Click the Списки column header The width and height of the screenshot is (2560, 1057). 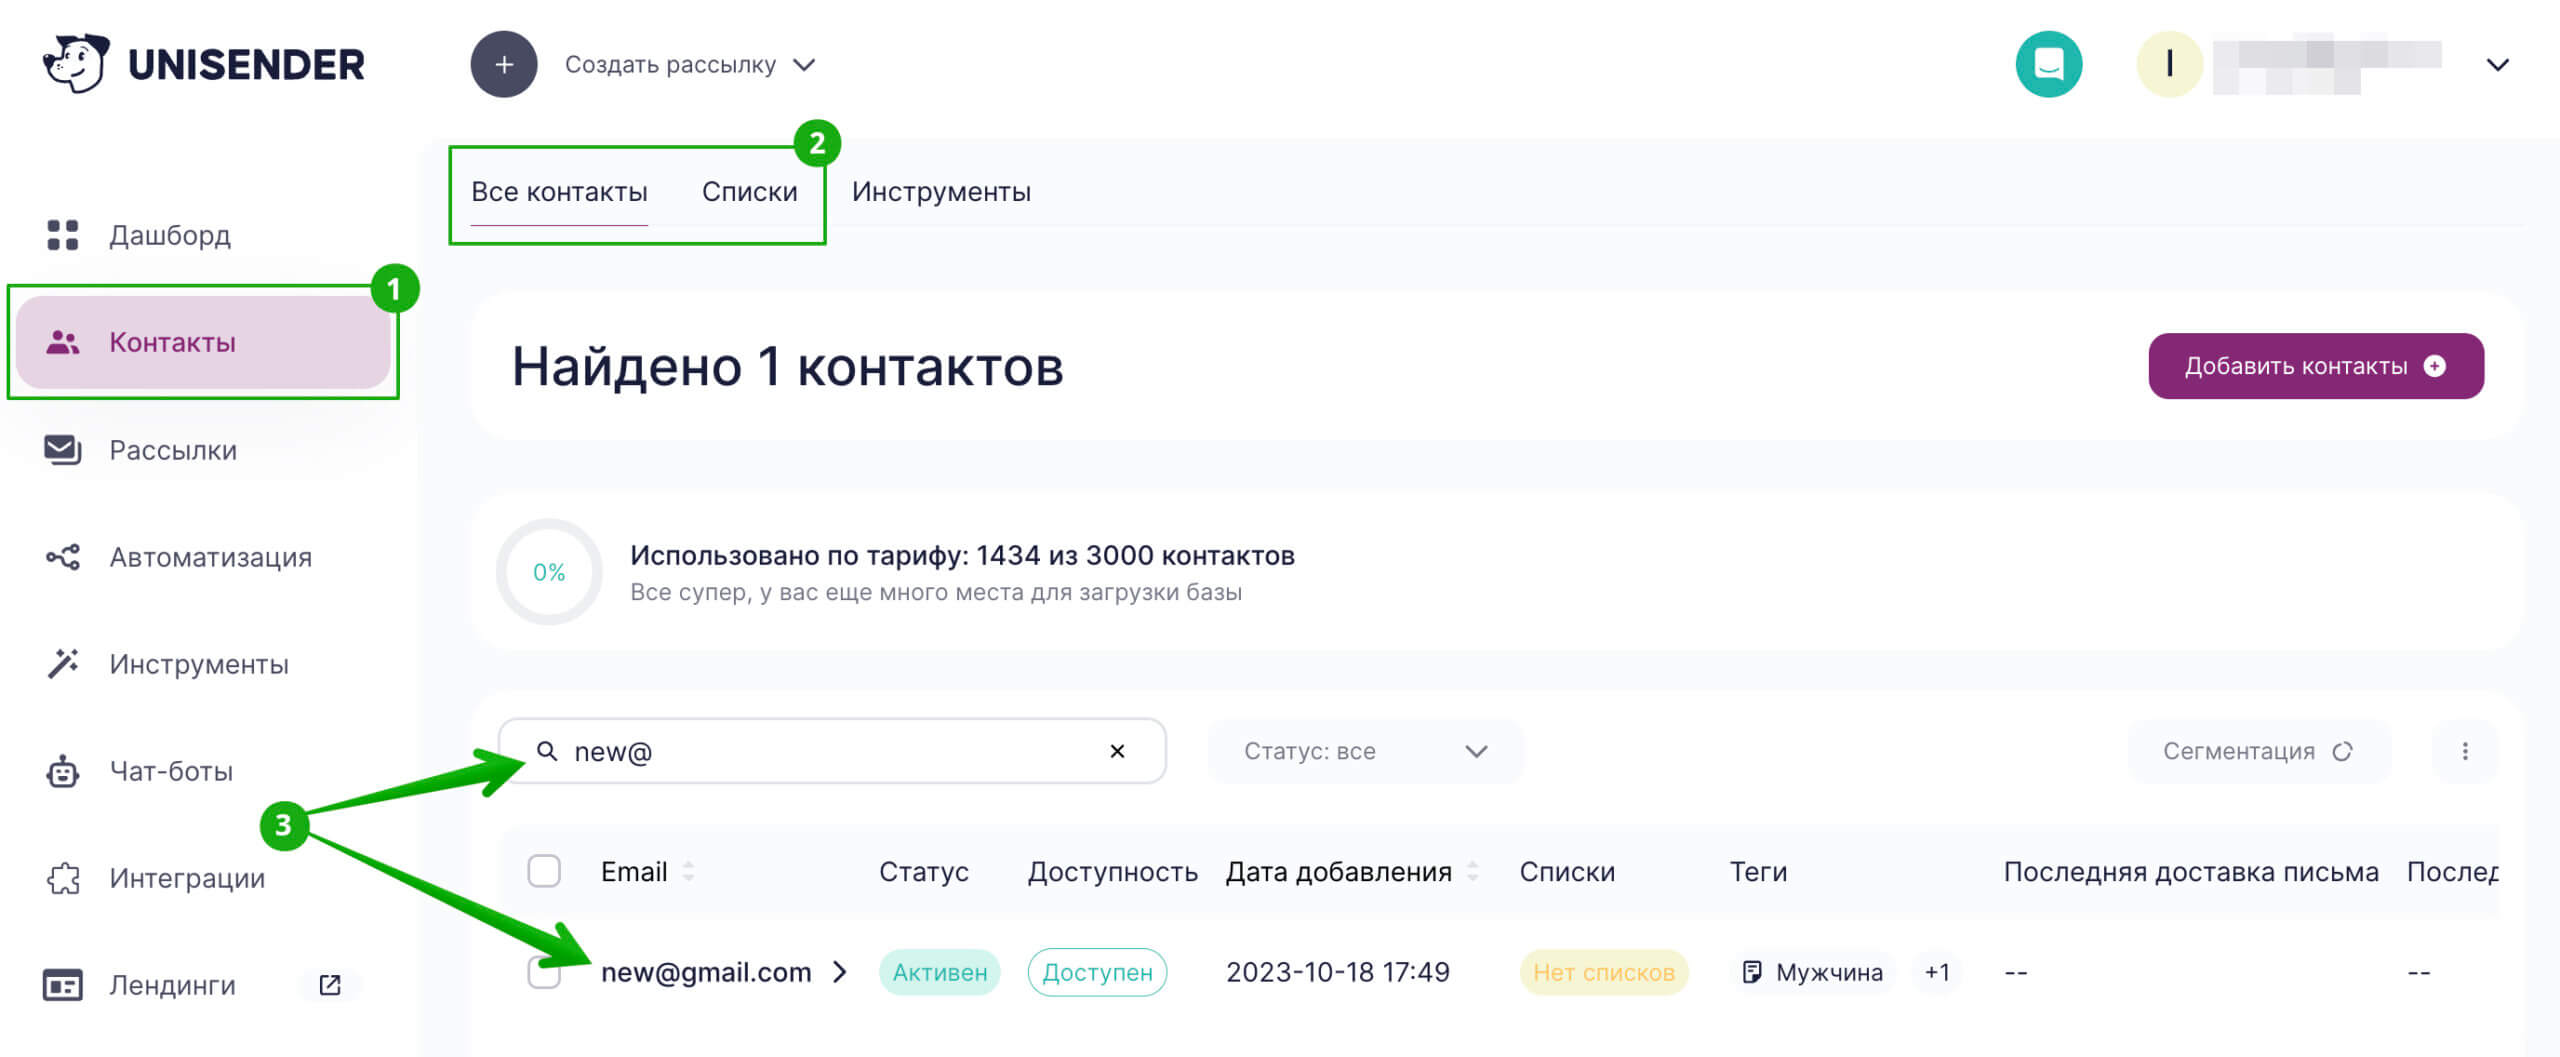pos(1567,871)
